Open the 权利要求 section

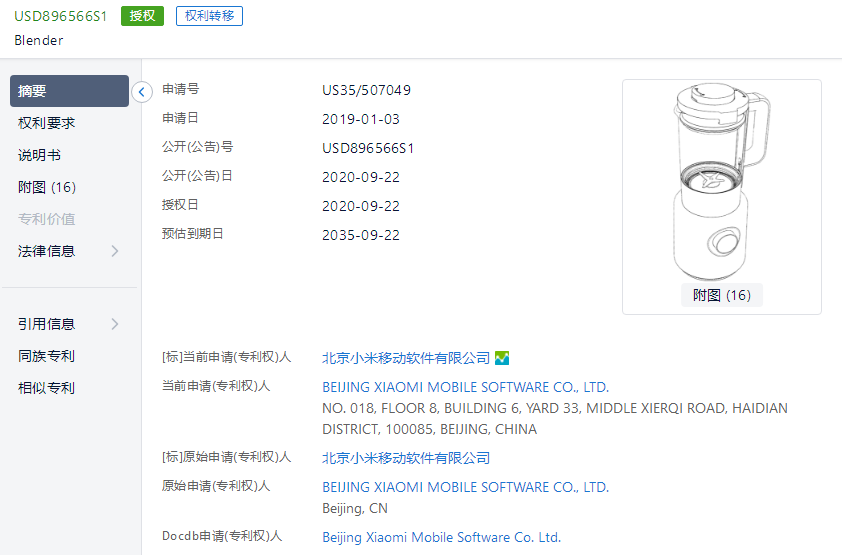pyautogui.click(x=46, y=123)
